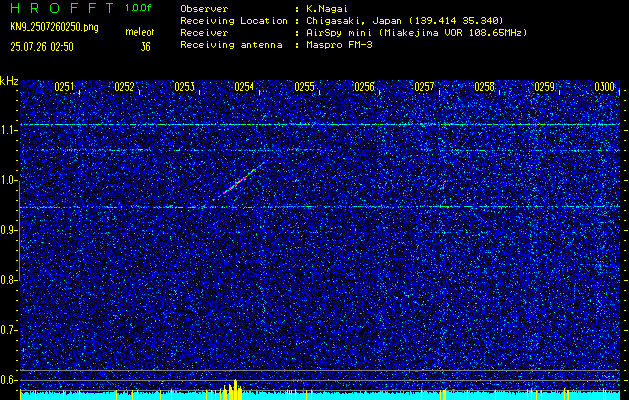Click the Observer field label
Viewport: 629px width, 400px height.
pos(204,9)
